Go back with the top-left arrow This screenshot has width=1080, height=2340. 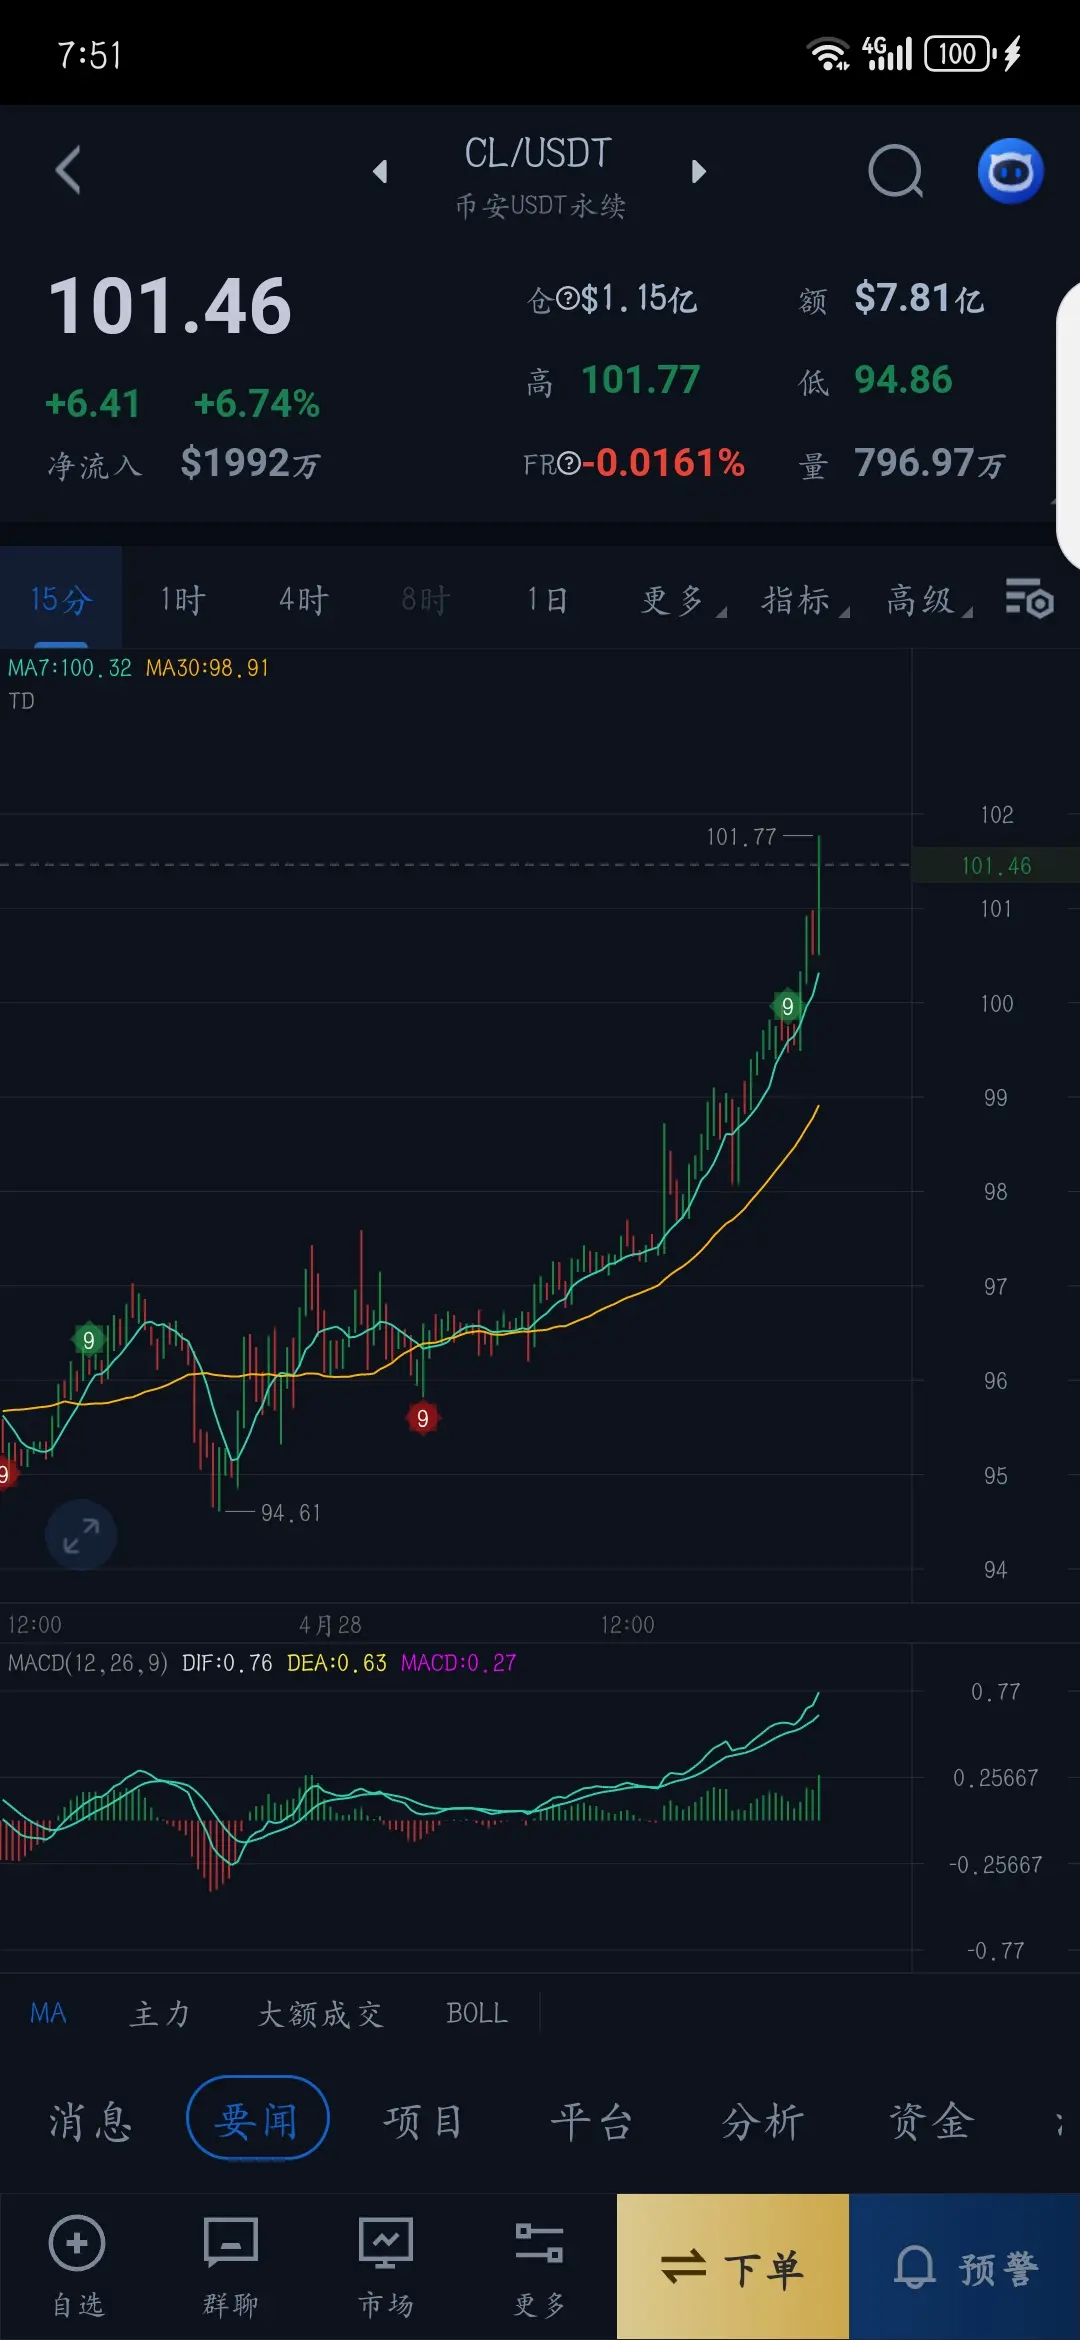68,170
